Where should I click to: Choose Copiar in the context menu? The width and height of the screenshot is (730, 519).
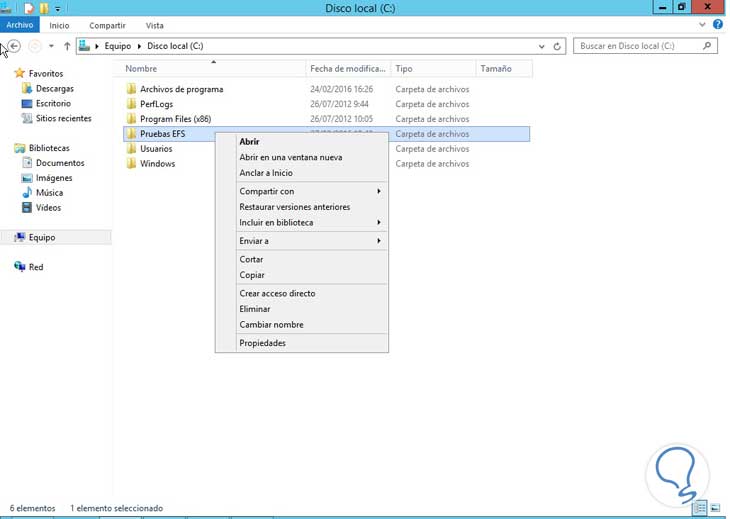[302, 275]
